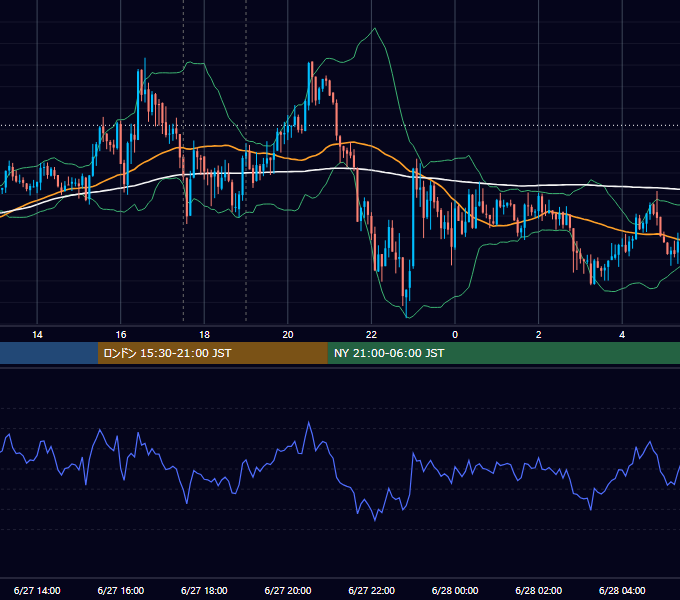Click the 4 hour label on price chart axis
Viewport: 680px width, 600px height.
pos(622,335)
